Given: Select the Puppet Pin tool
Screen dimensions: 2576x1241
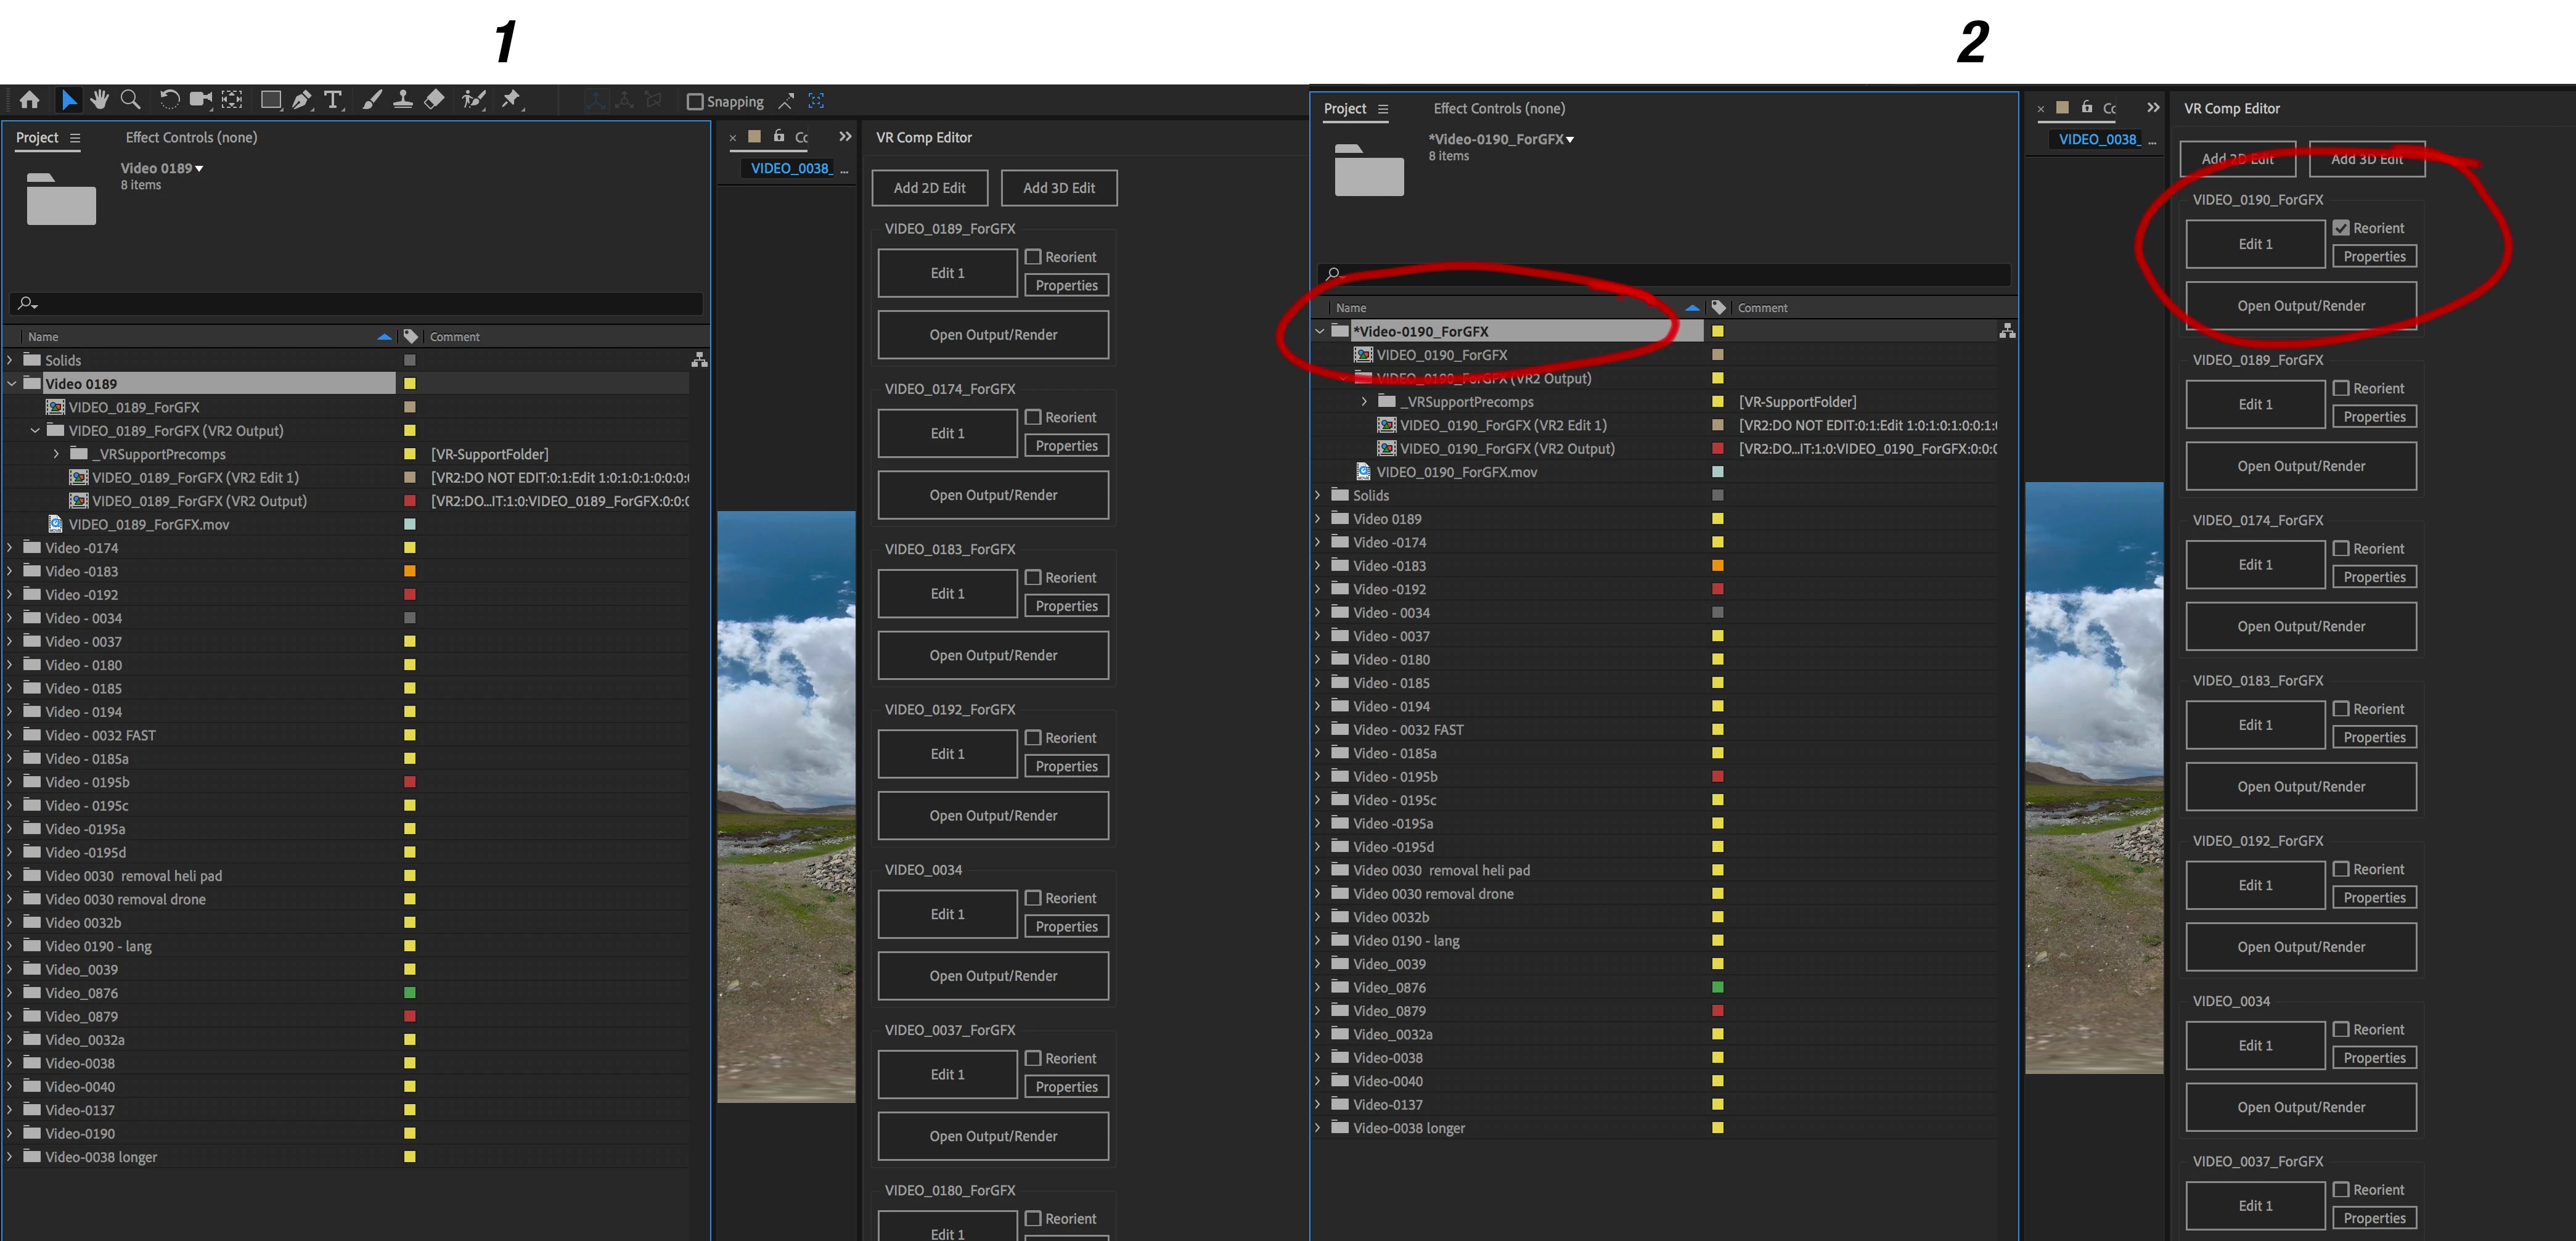Looking at the screenshot, I should (x=512, y=100).
